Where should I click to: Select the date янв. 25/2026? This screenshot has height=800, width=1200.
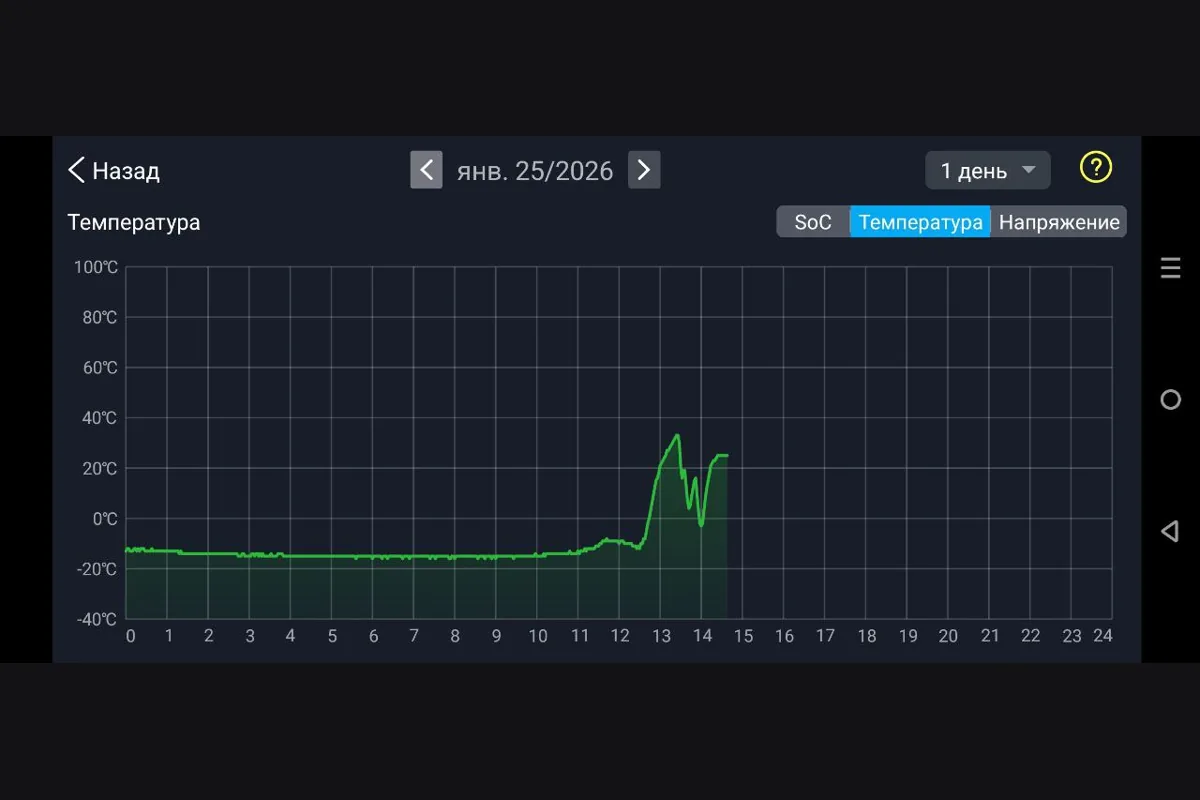[x=535, y=171]
